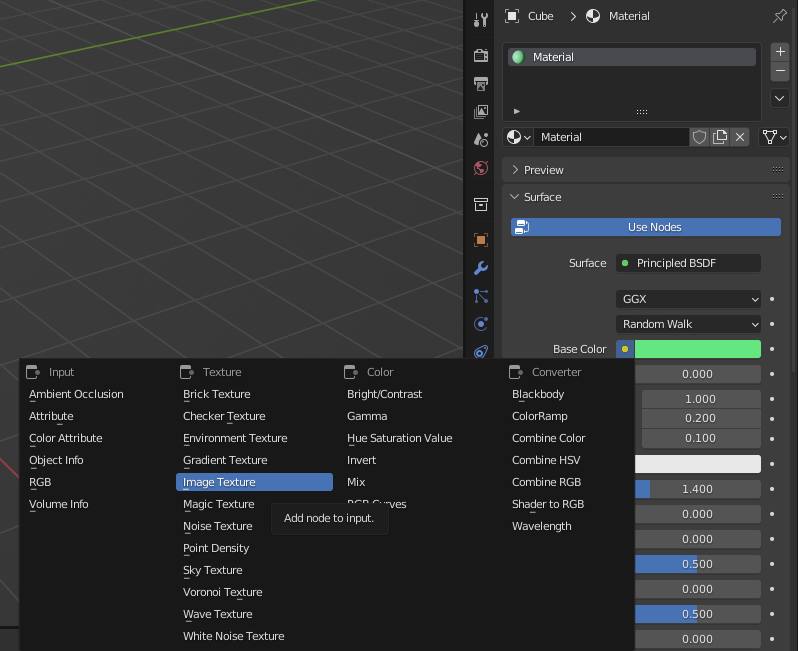
Task: Choose Wave Texture entry
Action: (217, 614)
